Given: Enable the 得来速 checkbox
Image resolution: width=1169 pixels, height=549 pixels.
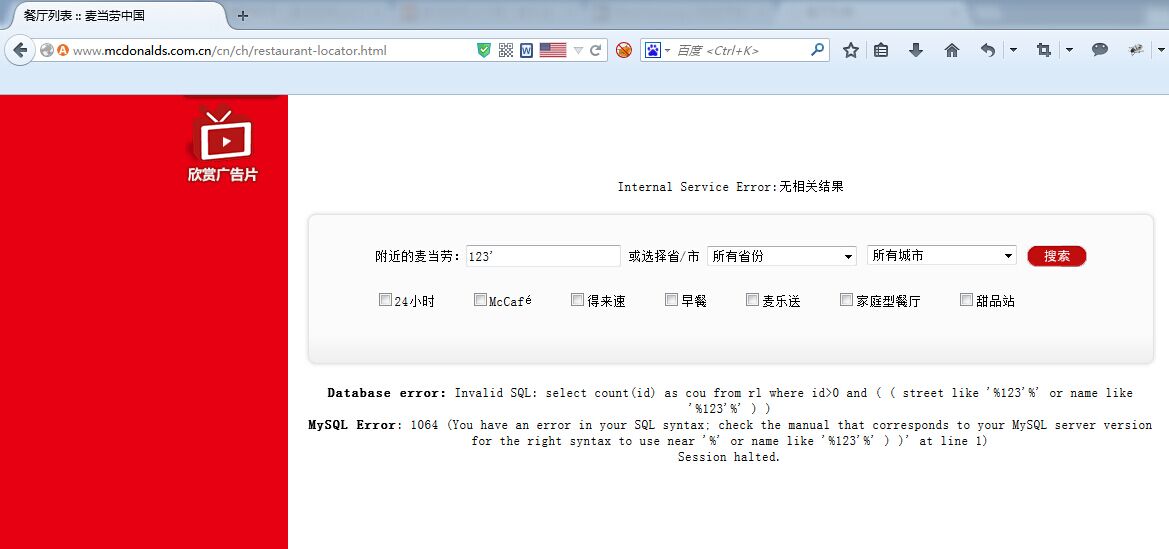Looking at the screenshot, I should click(x=577, y=300).
